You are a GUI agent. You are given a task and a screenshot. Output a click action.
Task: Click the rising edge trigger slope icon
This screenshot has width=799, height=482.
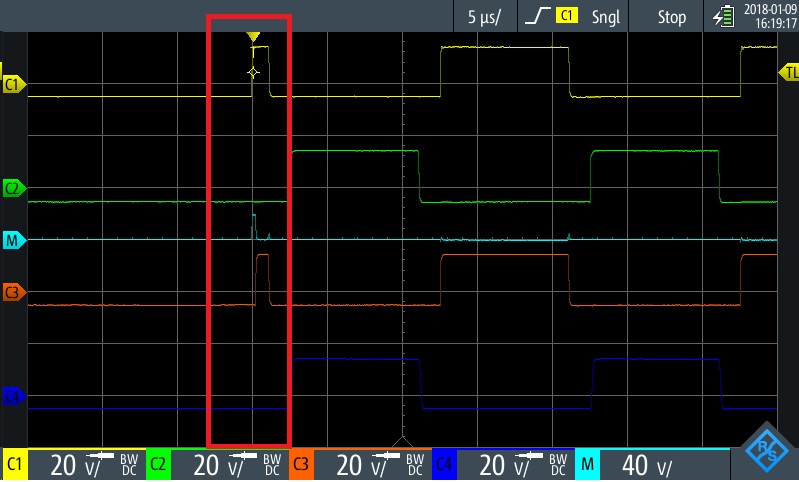point(538,16)
